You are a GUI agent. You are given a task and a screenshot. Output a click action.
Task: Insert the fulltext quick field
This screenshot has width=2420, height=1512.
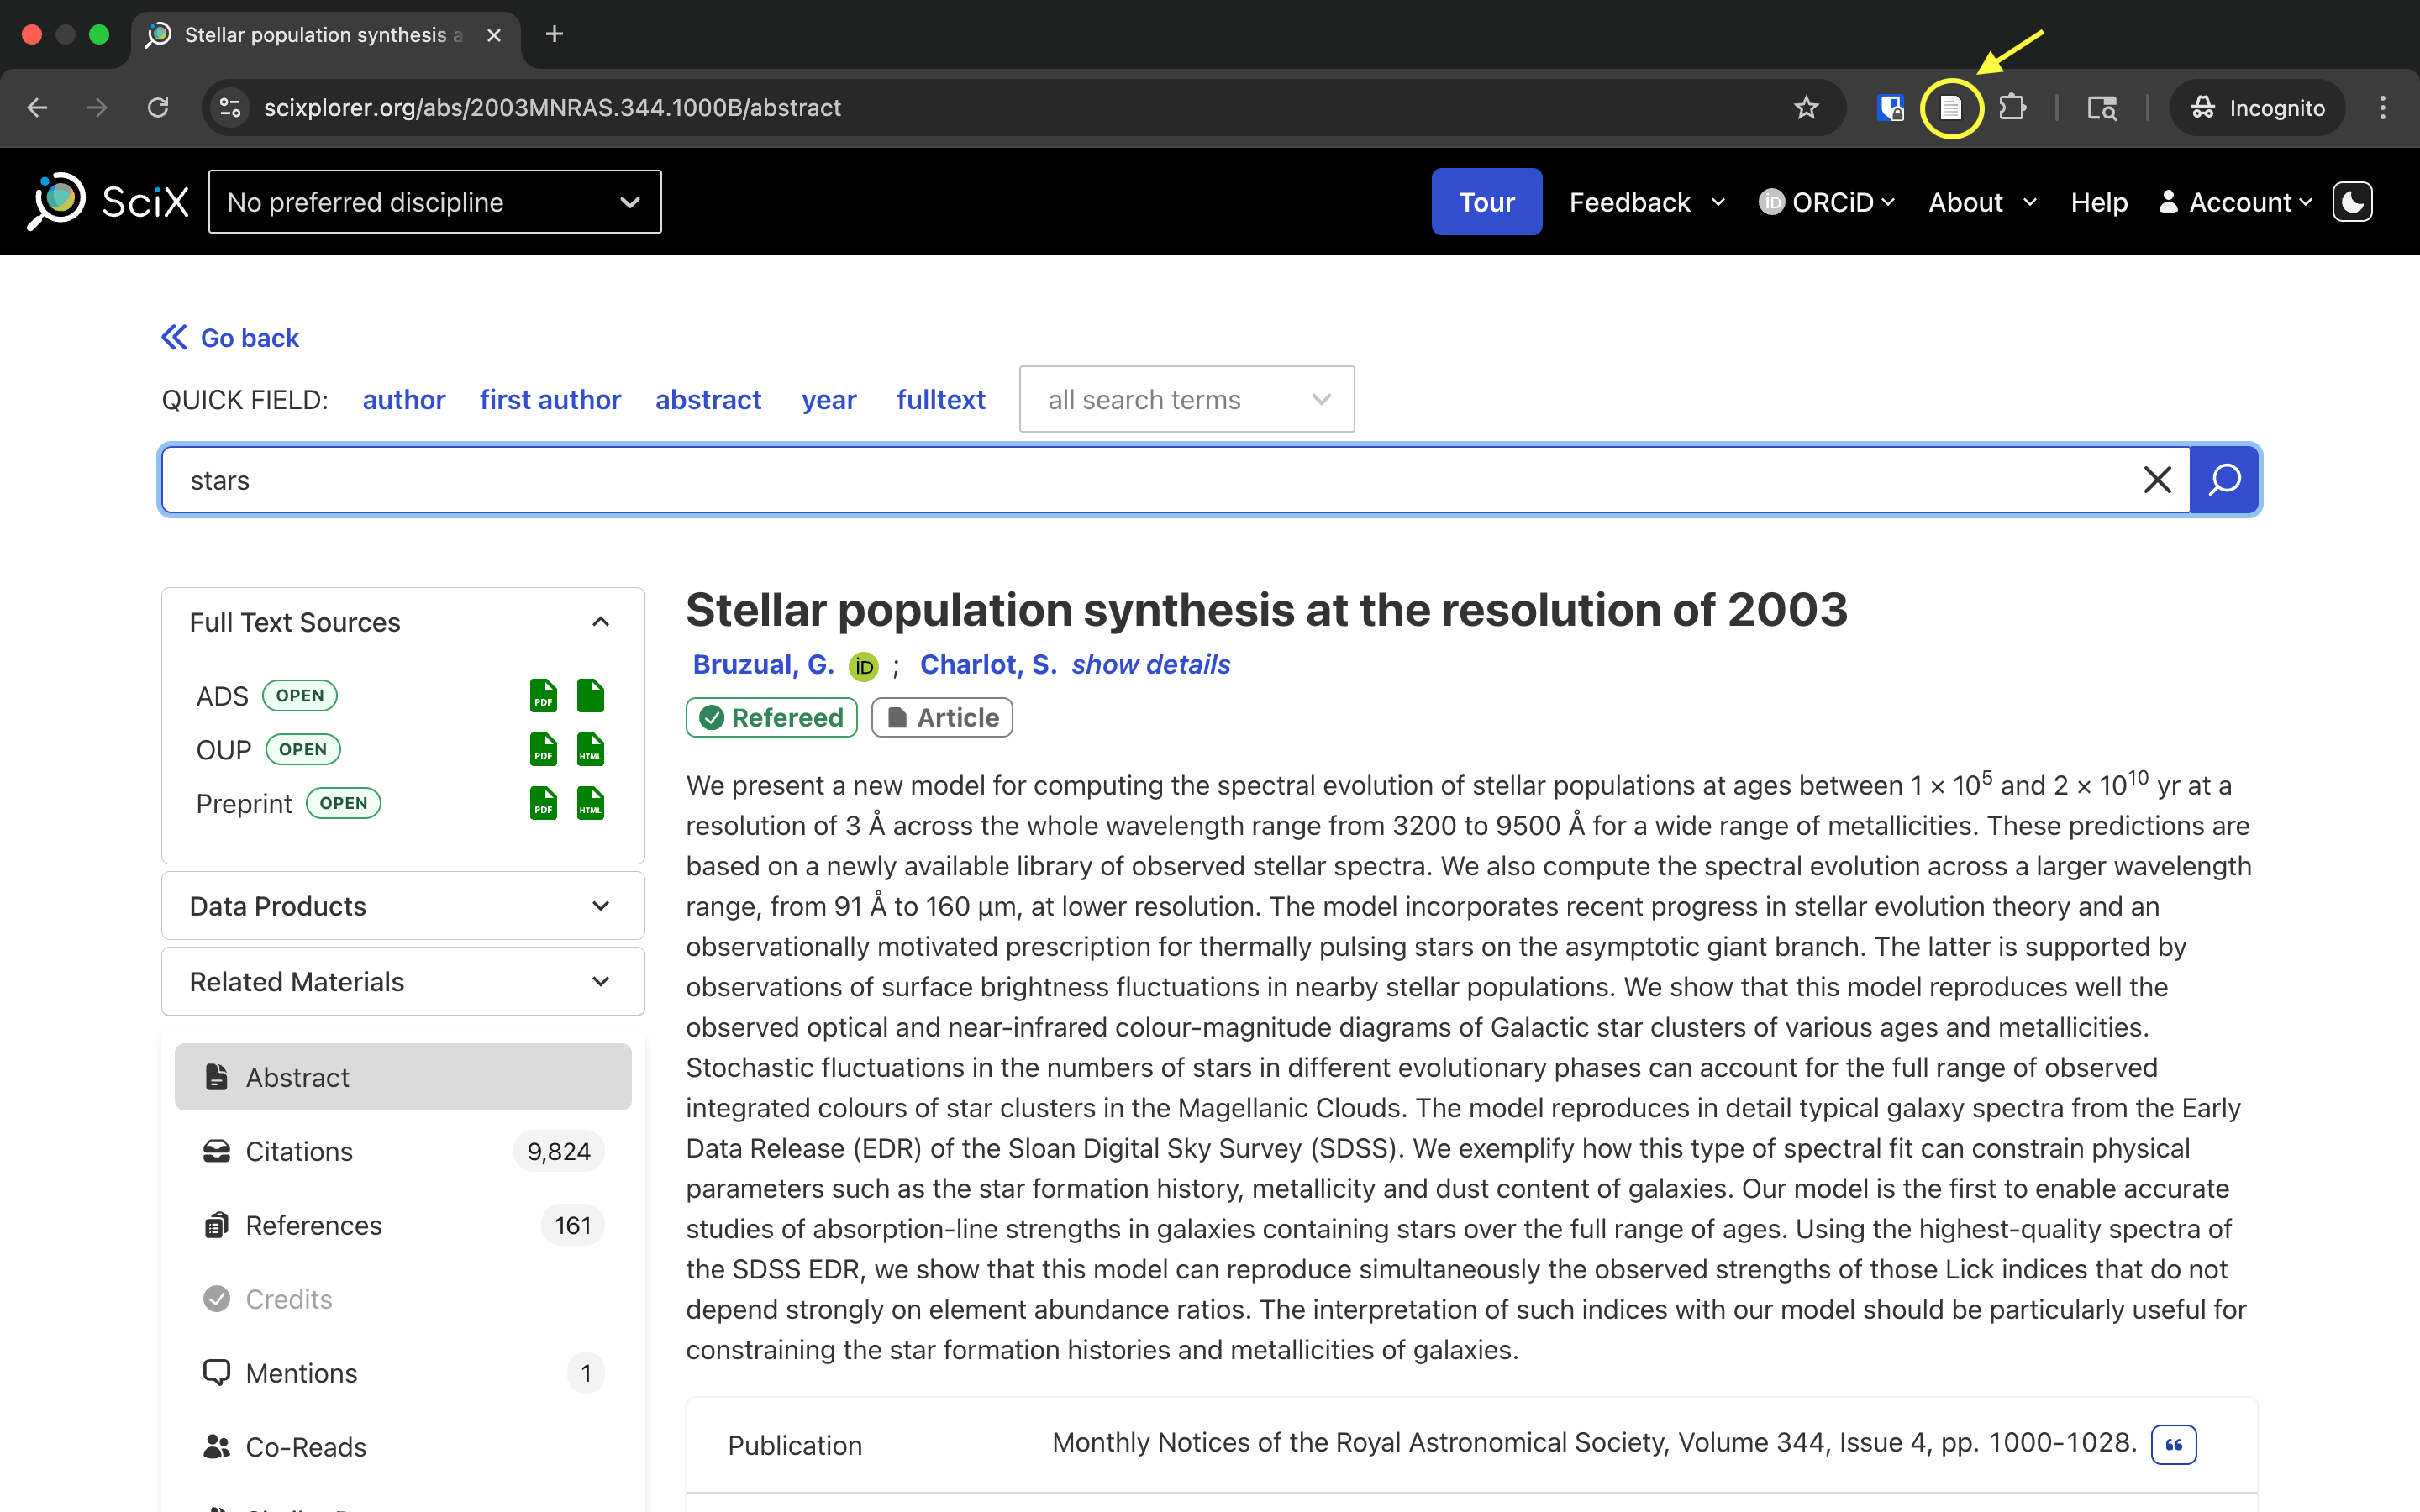click(x=941, y=400)
